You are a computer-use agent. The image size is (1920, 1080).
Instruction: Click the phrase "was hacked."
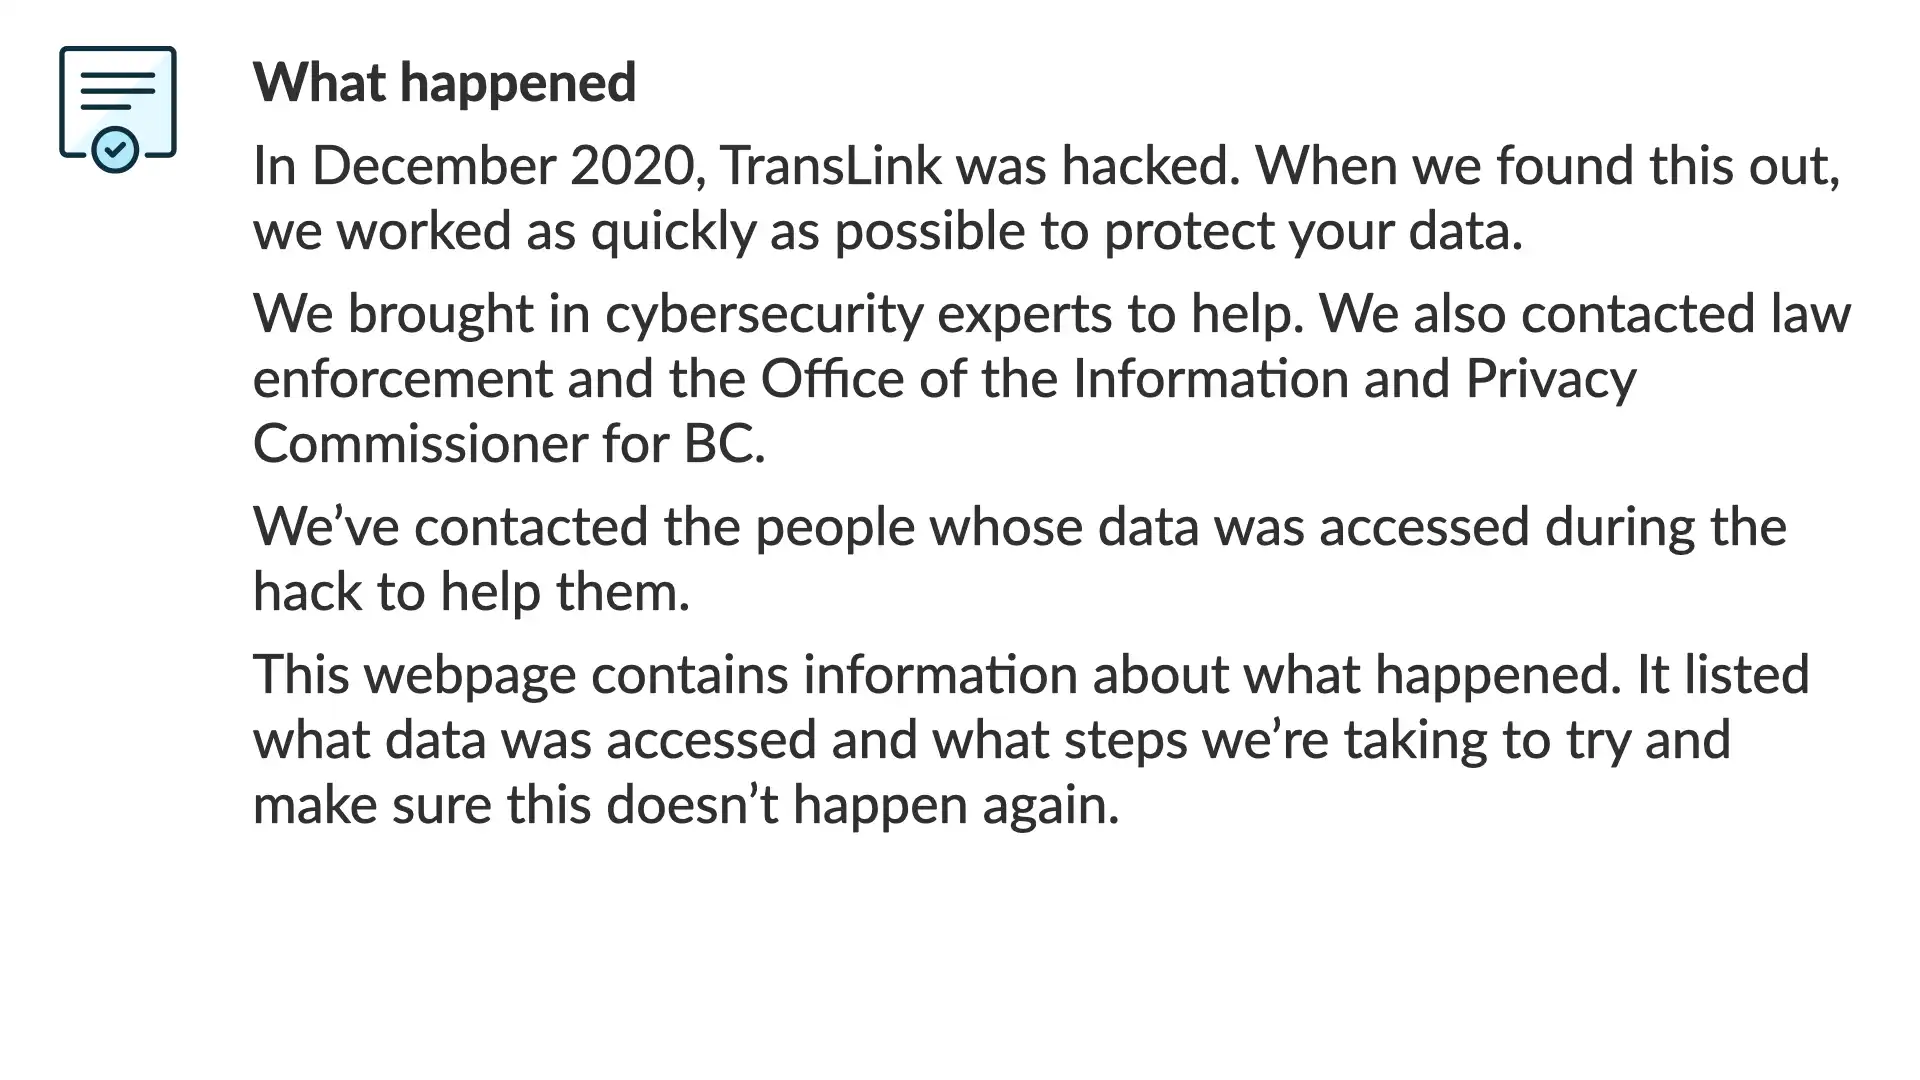(1098, 165)
